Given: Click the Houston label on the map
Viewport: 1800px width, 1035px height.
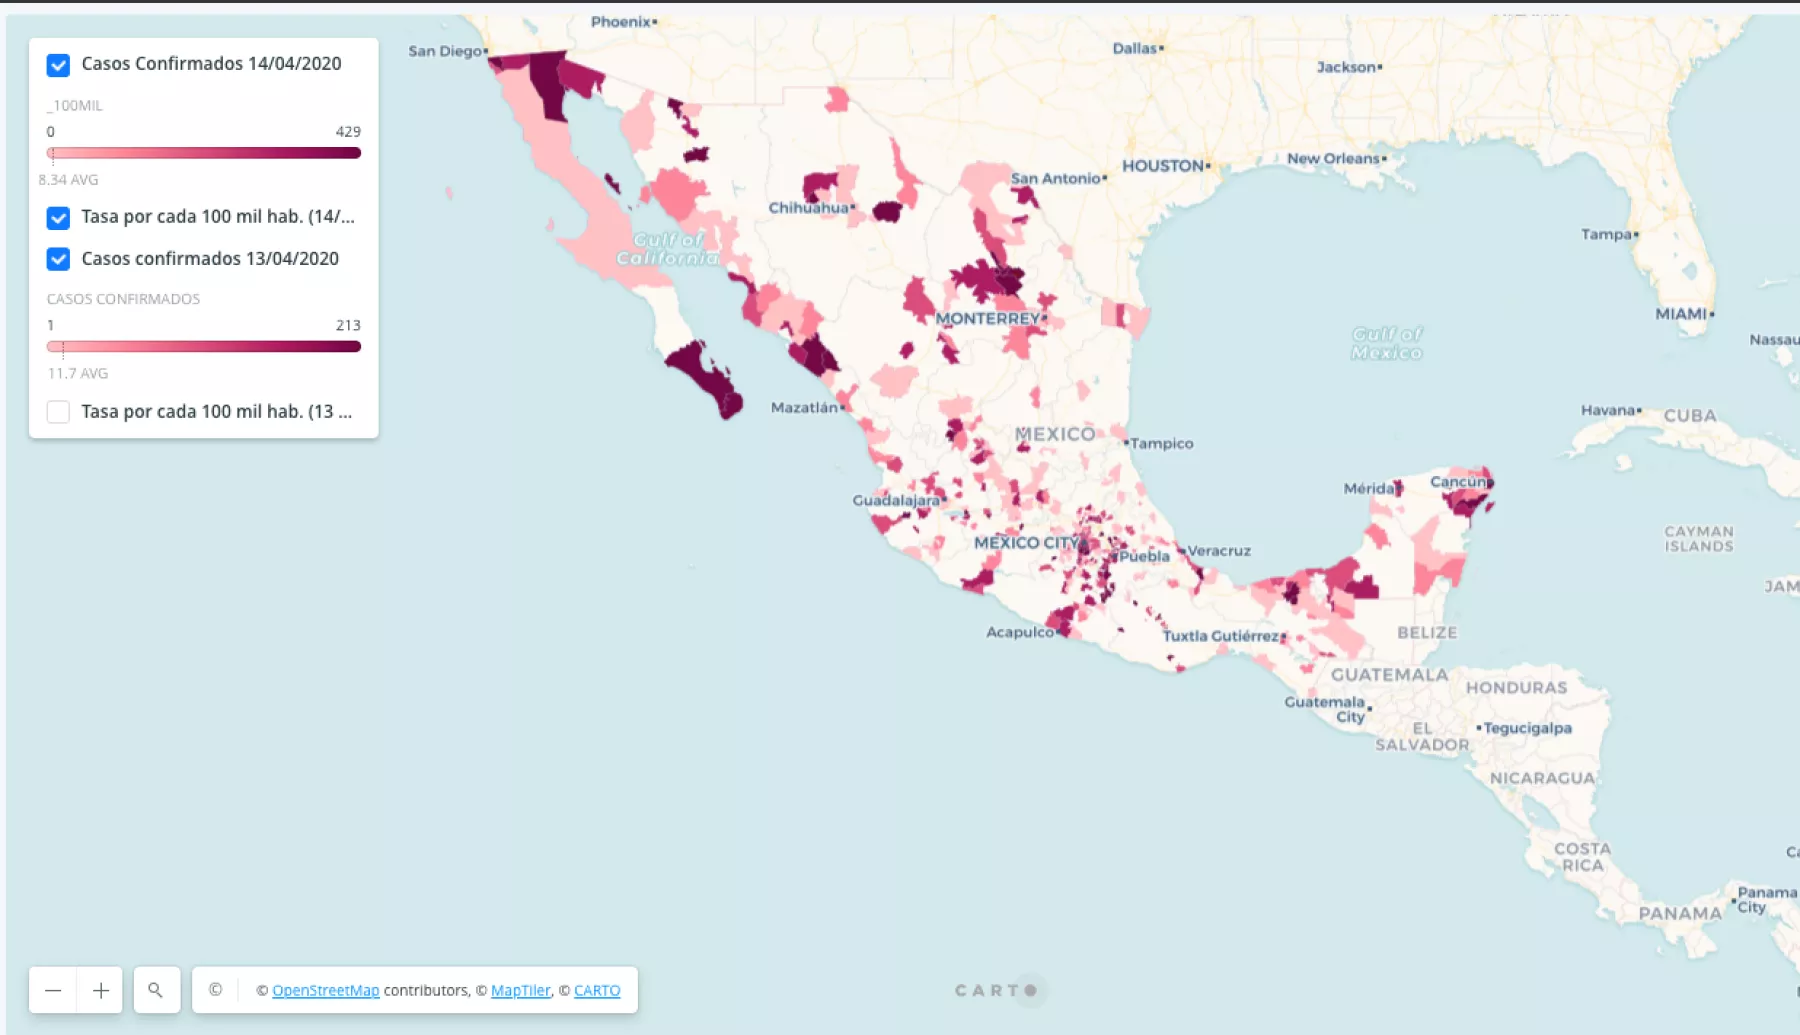Looking at the screenshot, I should 1162,166.
